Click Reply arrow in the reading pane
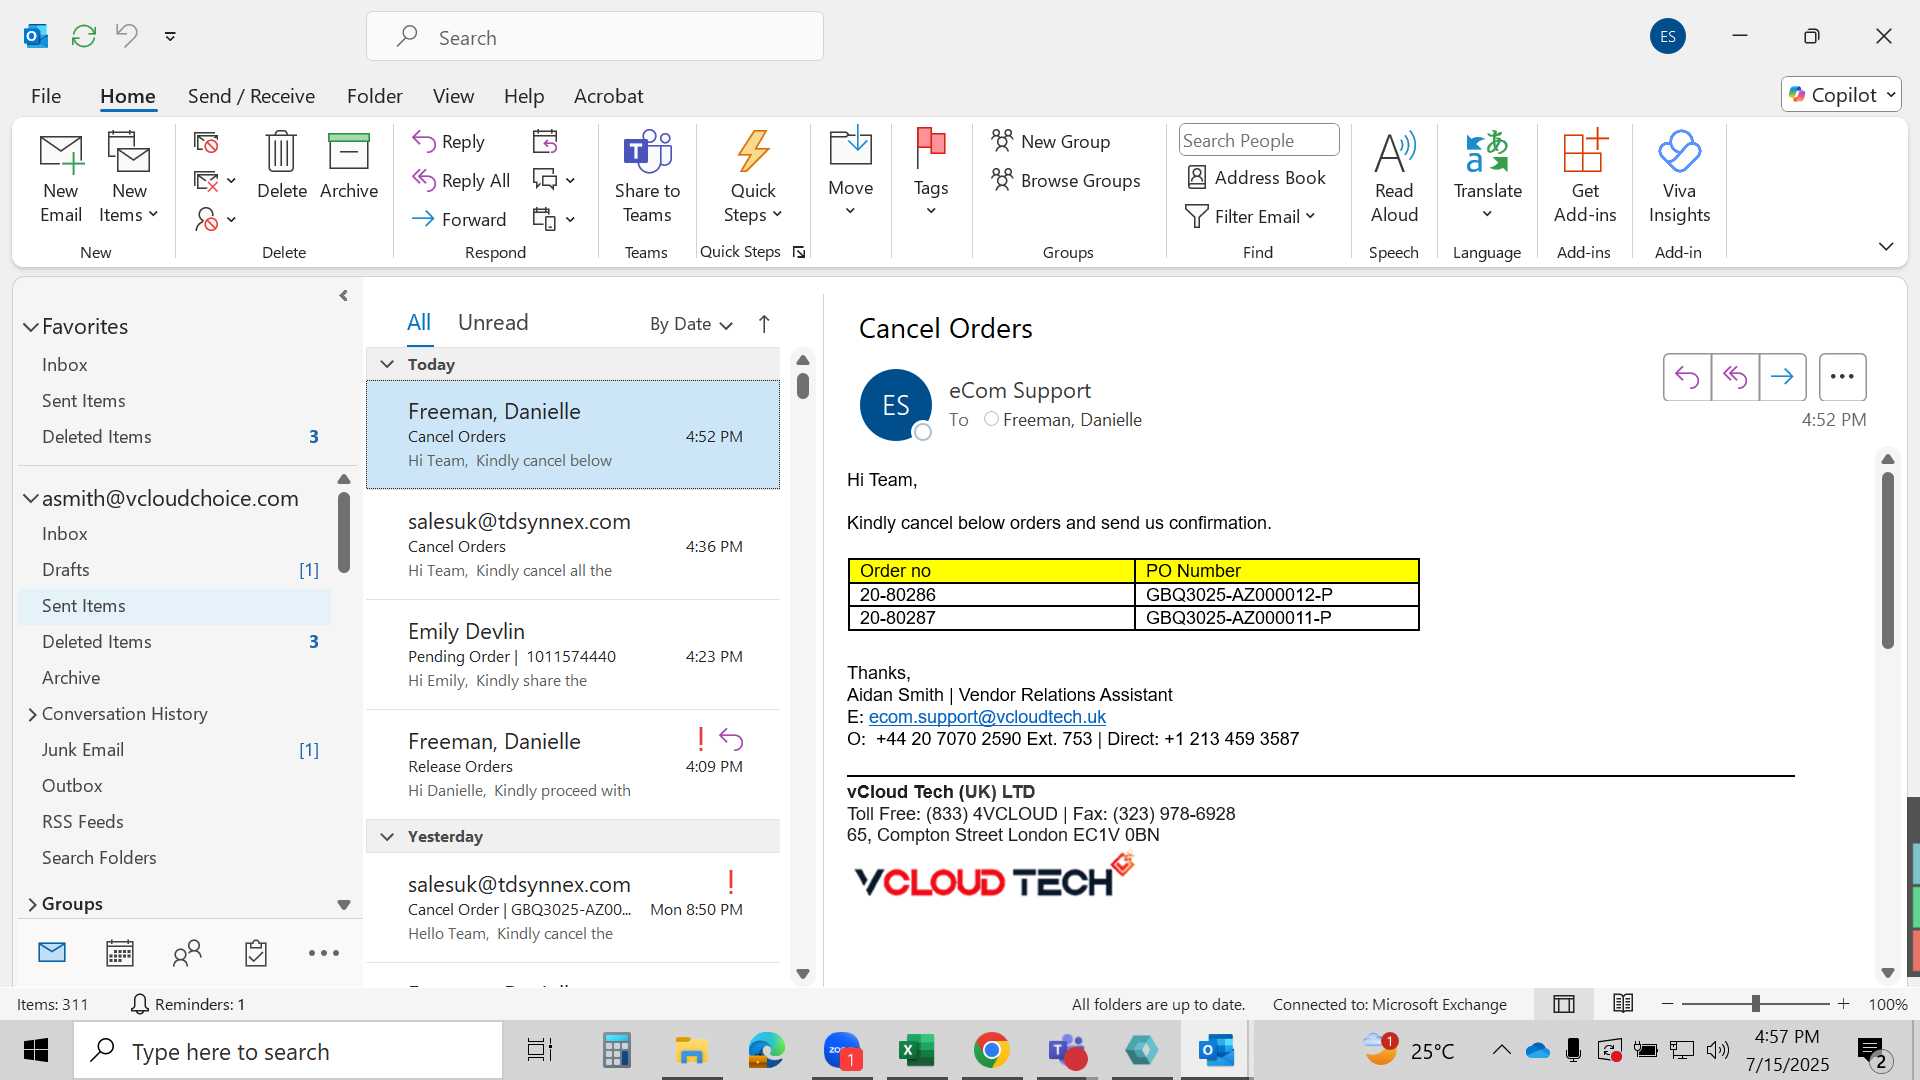This screenshot has height=1080, width=1920. click(x=1687, y=377)
